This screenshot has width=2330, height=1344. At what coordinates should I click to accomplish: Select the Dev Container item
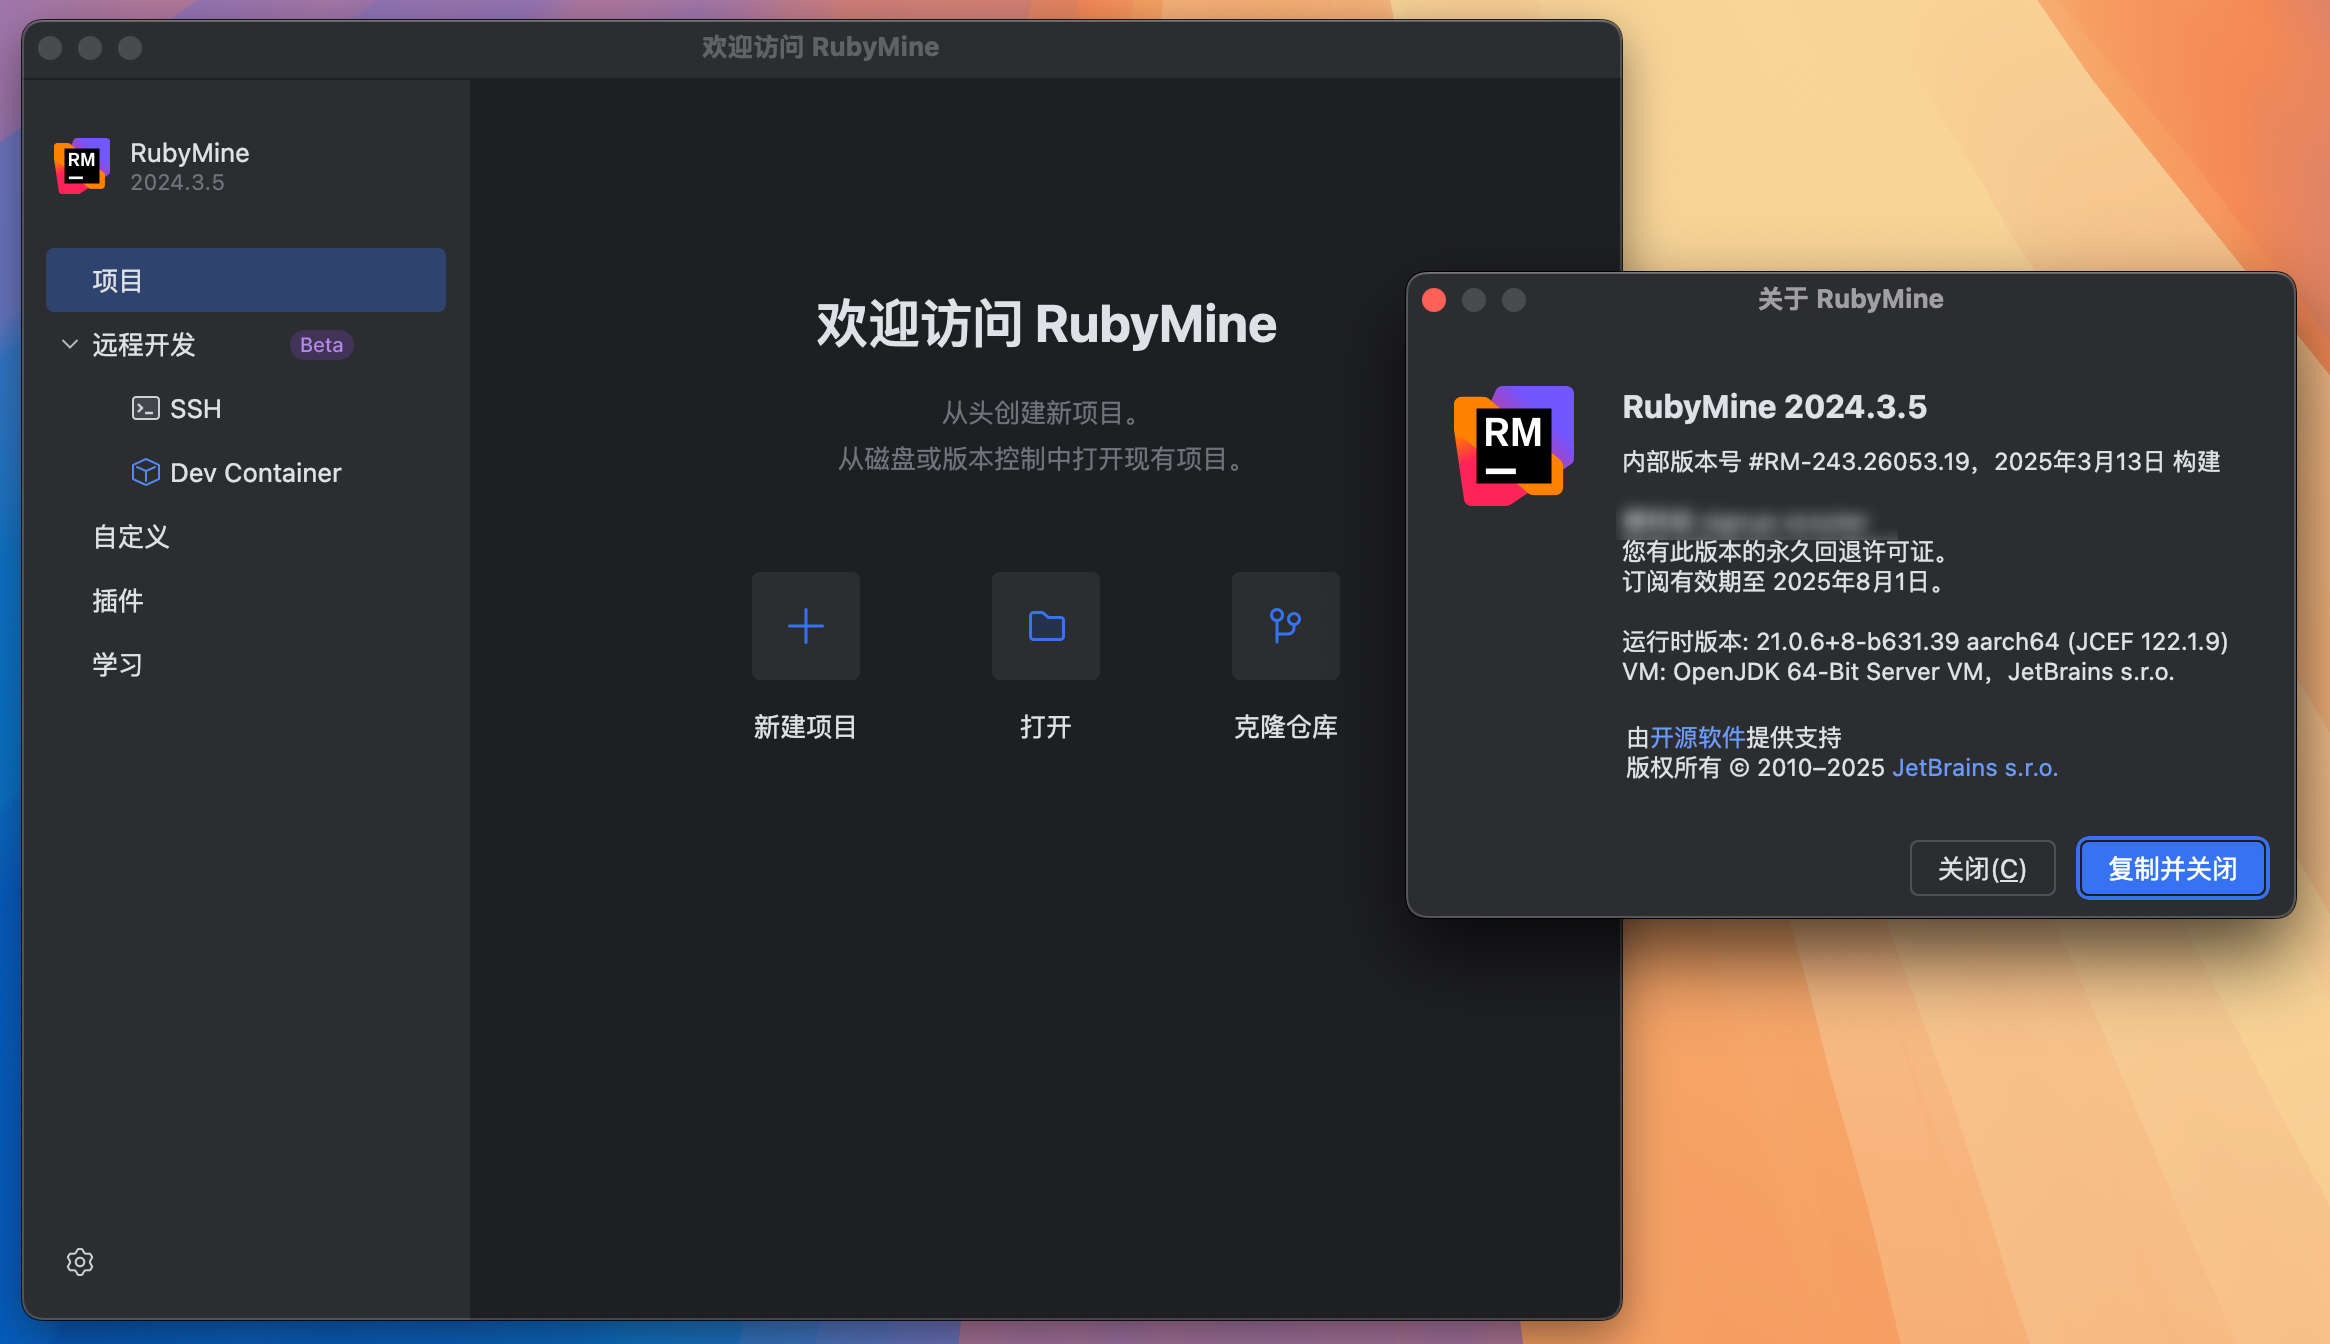click(256, 473)
